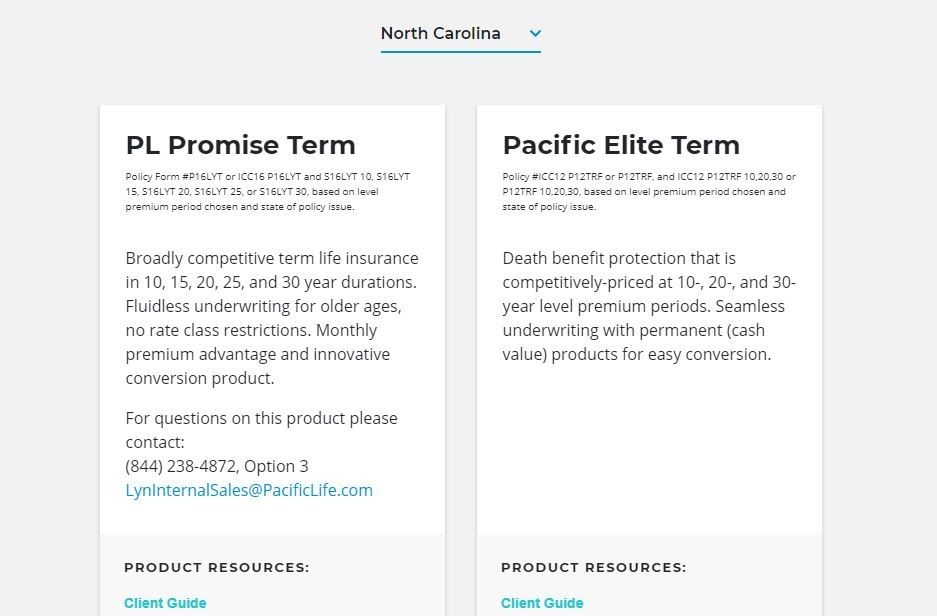Screen dimensions: 937x616
Task: Click Product Resources header in Pacific Elite card
Action: tap(594, 568)
